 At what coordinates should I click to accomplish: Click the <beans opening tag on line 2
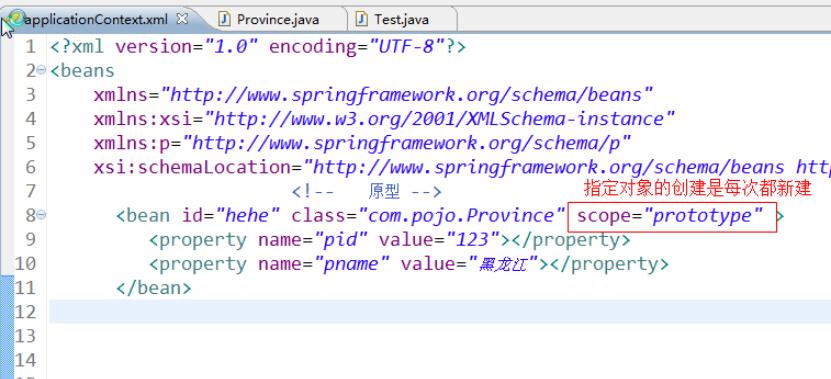pos(82,71)
